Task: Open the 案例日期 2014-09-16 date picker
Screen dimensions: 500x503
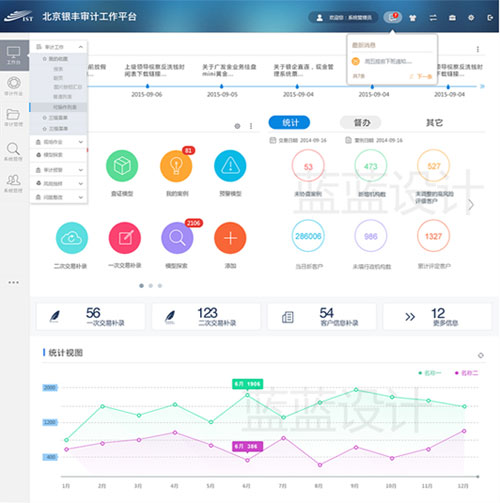Action: click(374, 140)
